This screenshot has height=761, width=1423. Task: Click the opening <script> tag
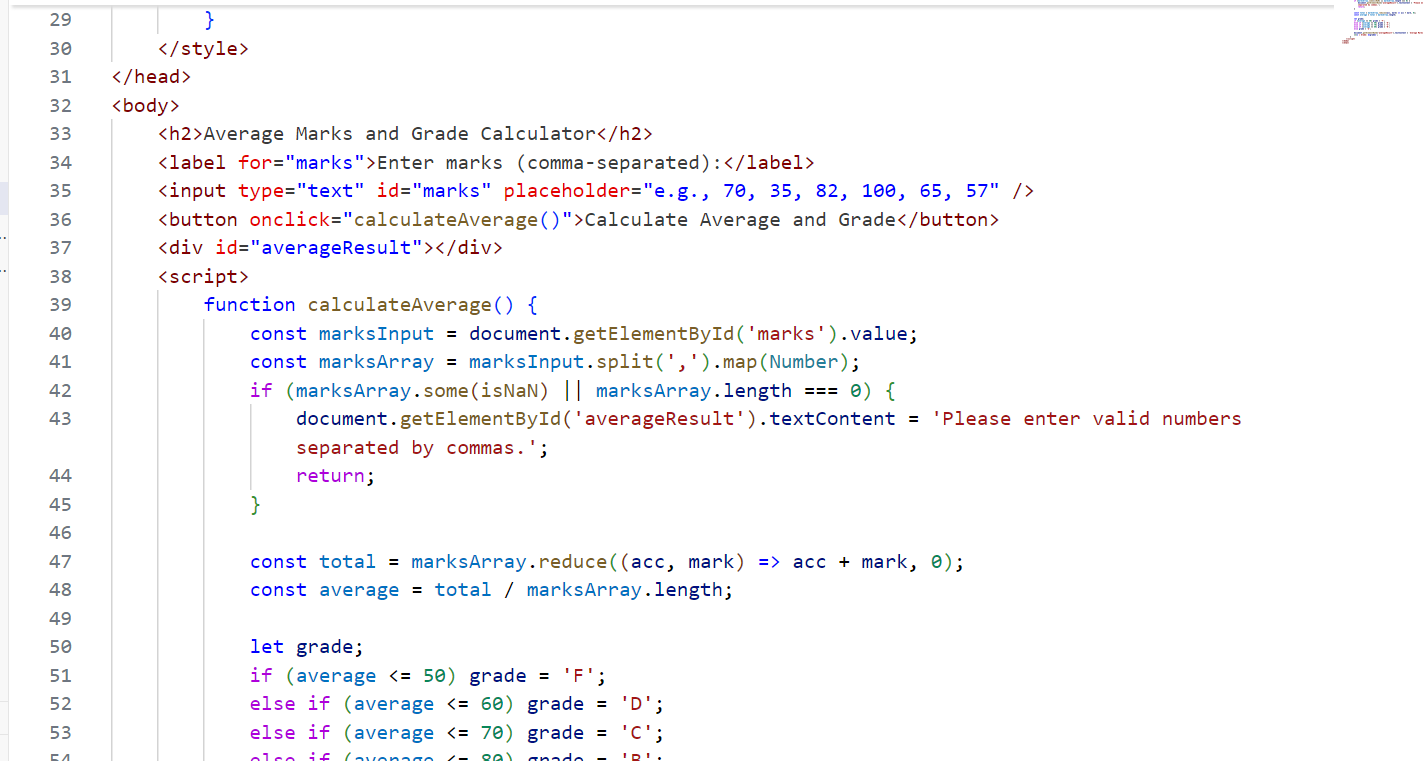pos(203,276)
